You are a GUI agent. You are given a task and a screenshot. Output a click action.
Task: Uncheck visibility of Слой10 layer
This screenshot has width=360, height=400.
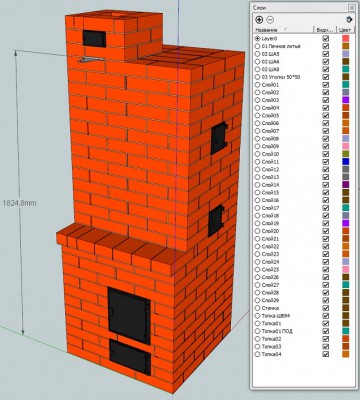(326, 154)
